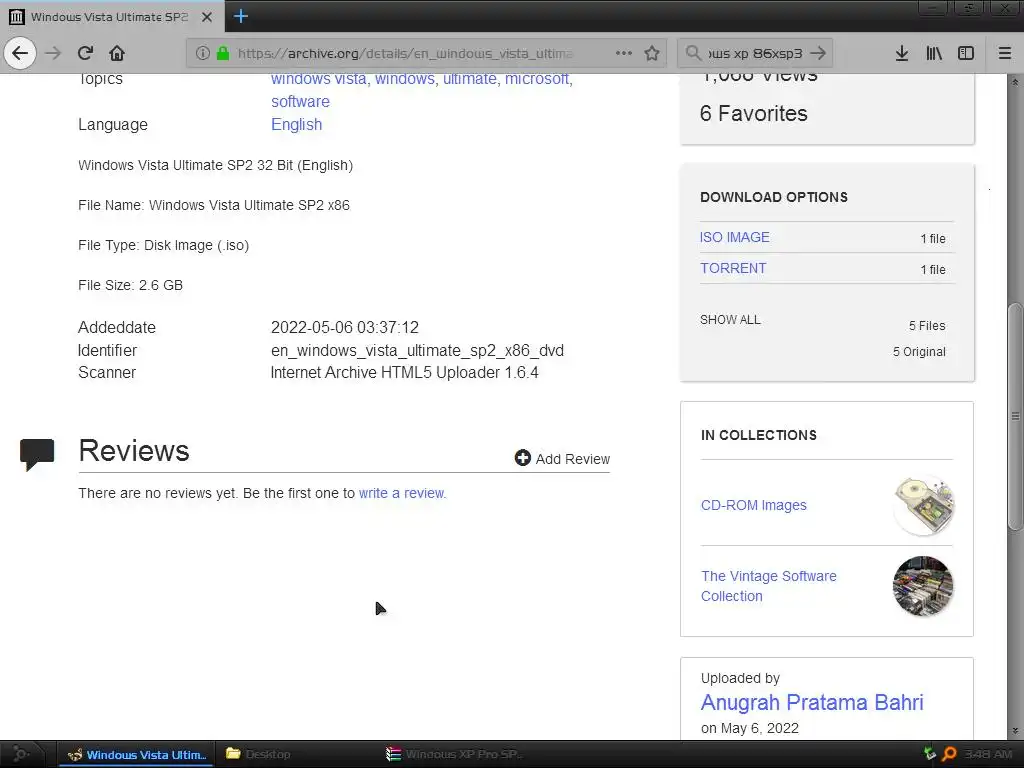
Task: Submit search with the arrow button
Action: 818,53
